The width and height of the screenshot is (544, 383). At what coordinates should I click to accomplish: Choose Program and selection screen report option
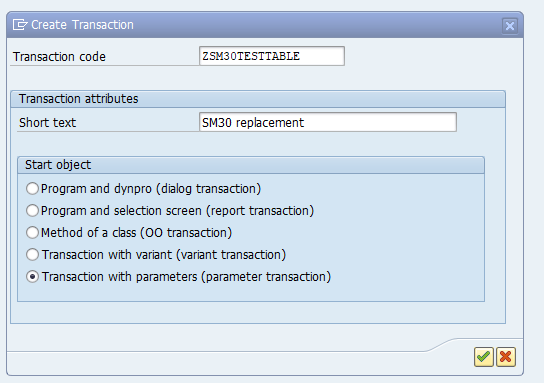pos(32,211)
